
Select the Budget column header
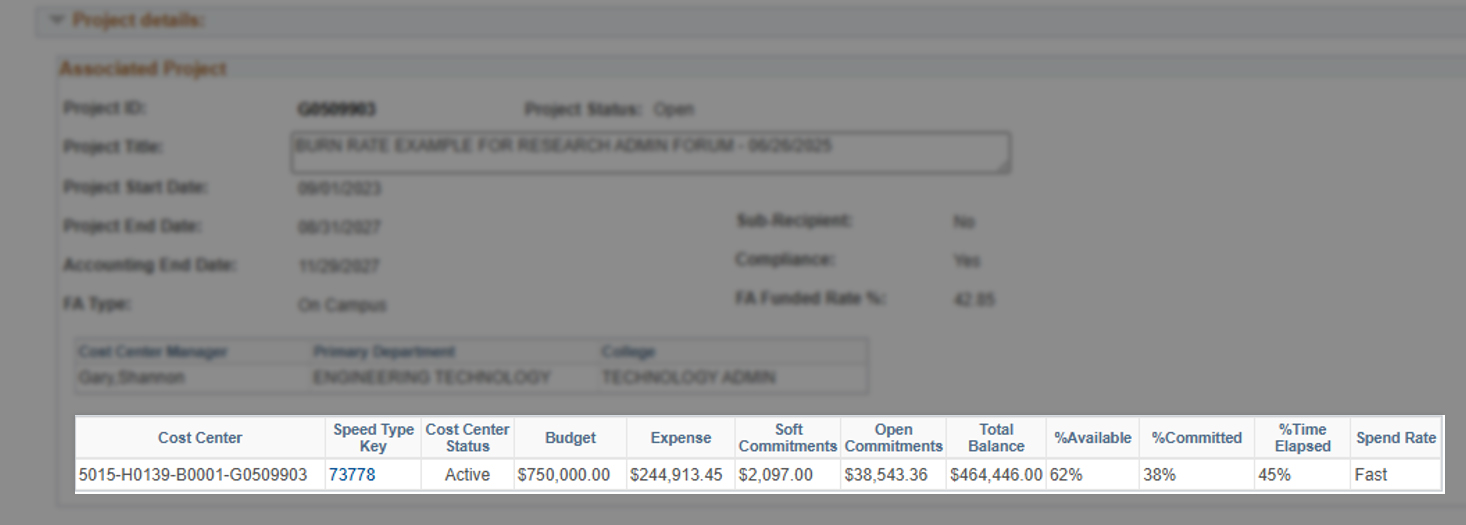(570, 438)
